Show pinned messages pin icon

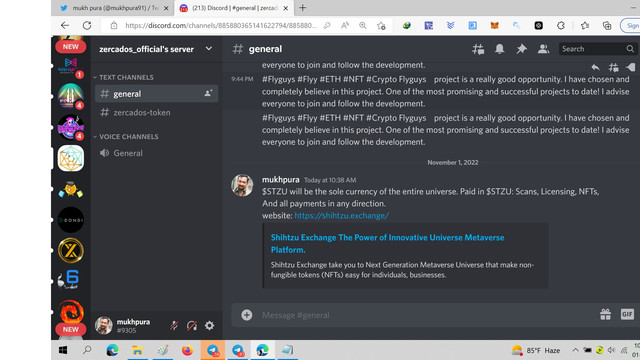click(521, 49)
